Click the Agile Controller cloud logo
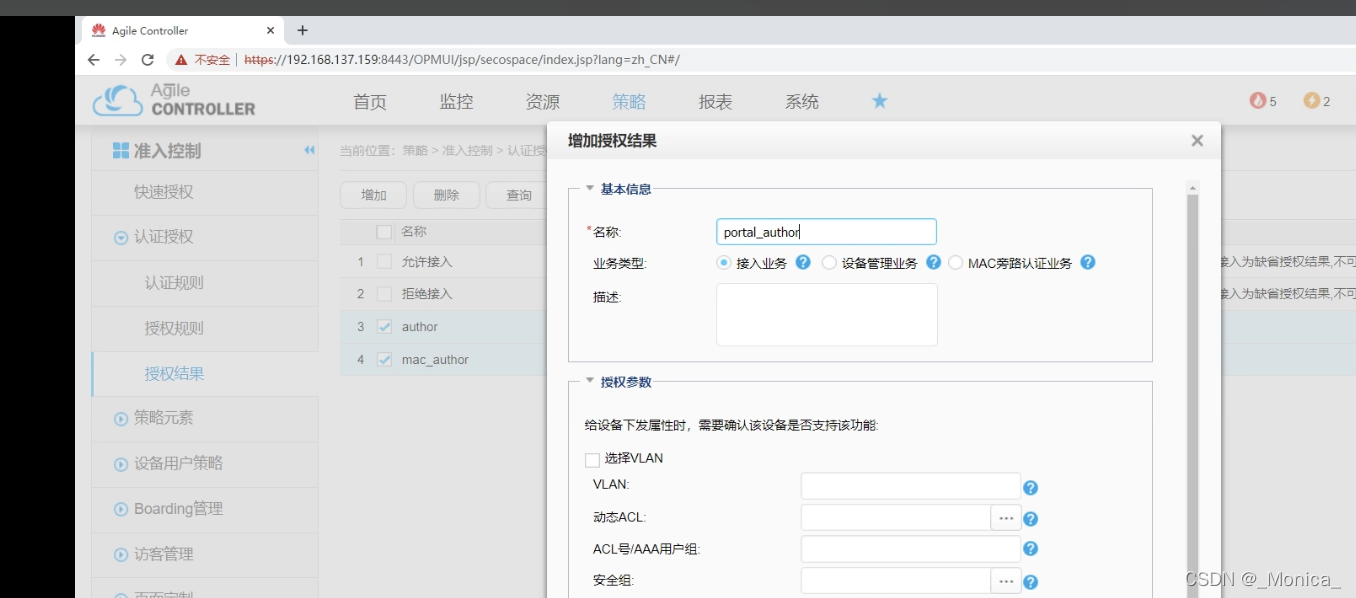1356x598 pixels. (x=118, y=100)
